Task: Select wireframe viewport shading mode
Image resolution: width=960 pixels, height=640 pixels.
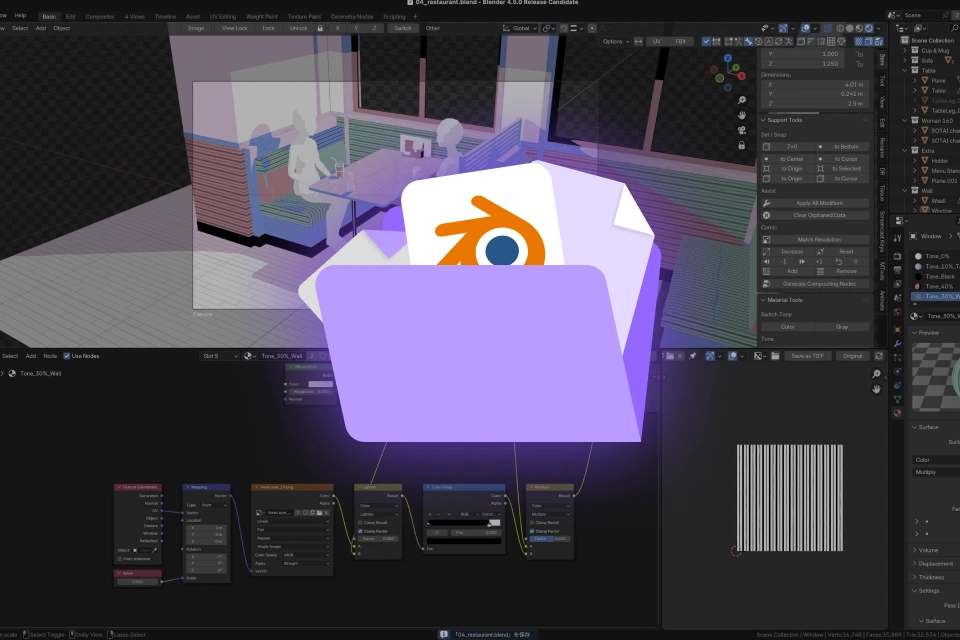Action: point(839,28)
